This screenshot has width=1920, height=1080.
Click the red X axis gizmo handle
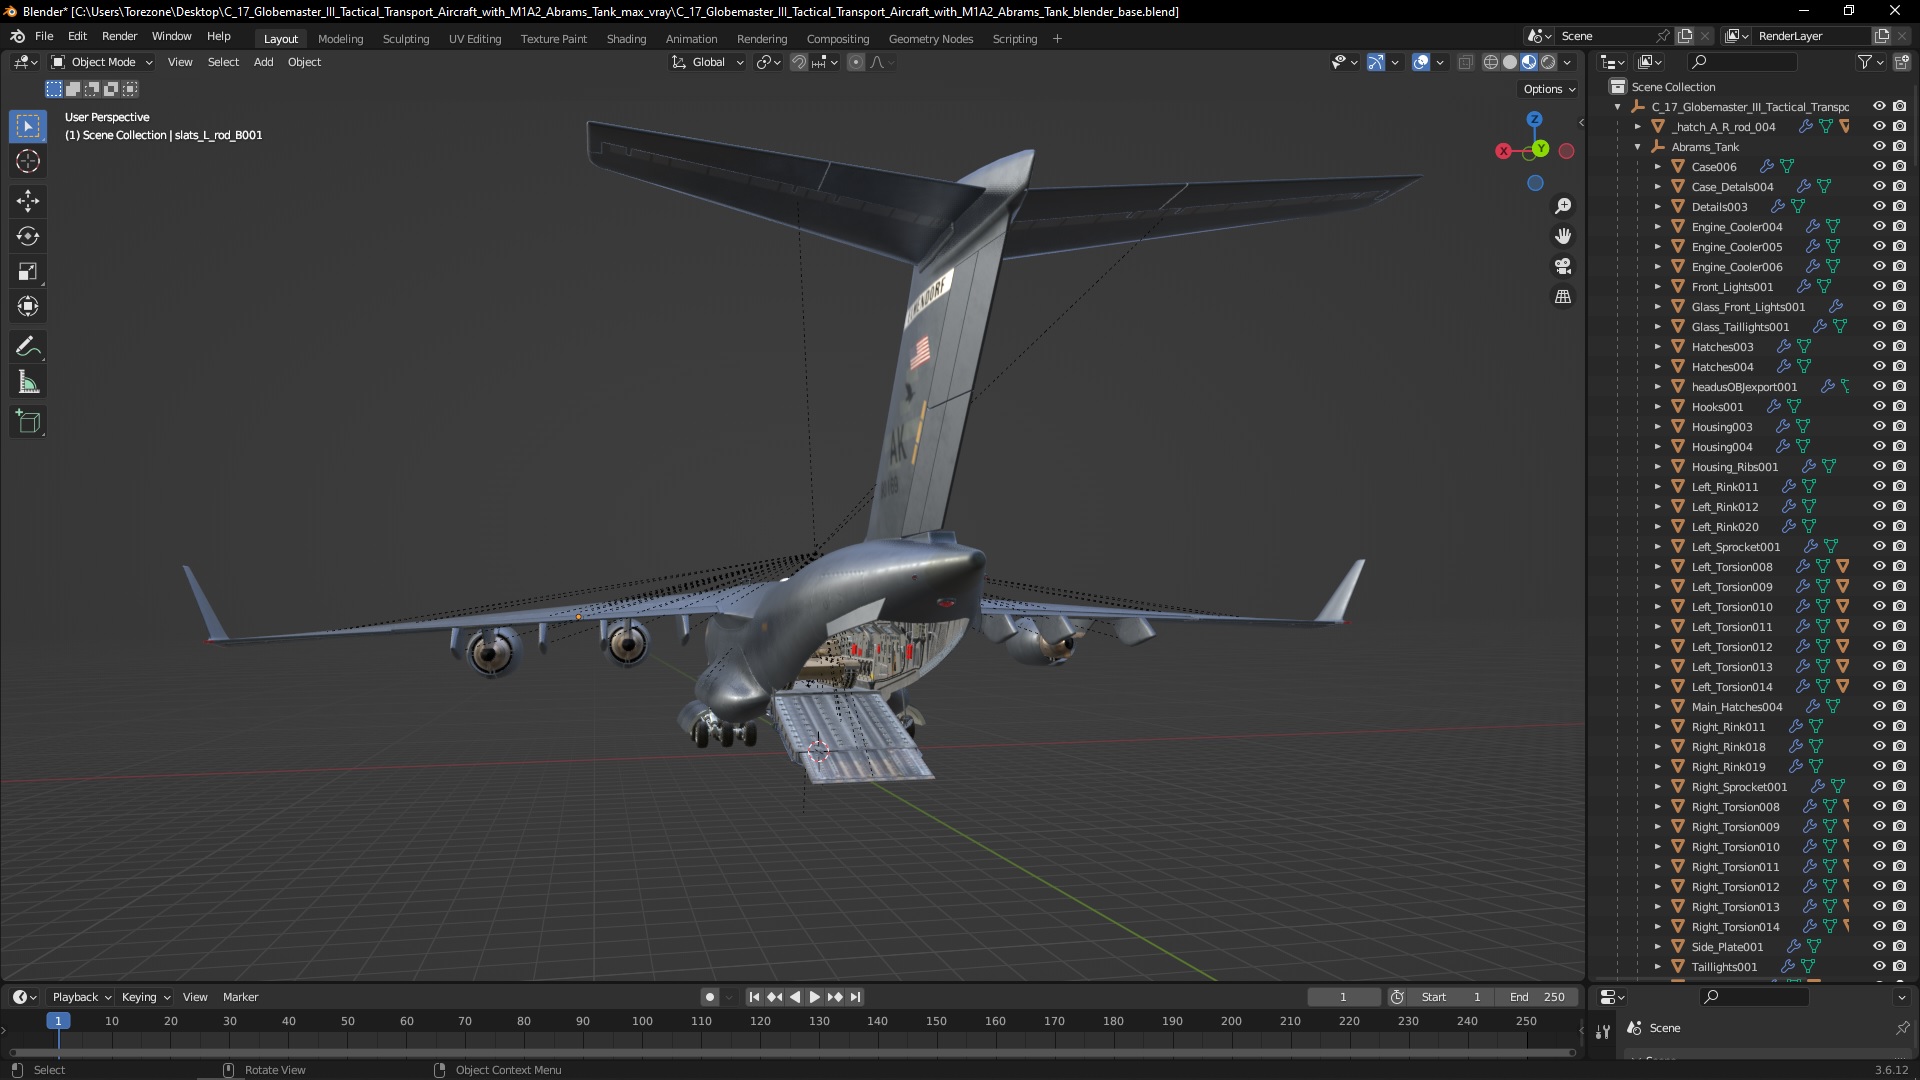click(x=1503, y=151)
